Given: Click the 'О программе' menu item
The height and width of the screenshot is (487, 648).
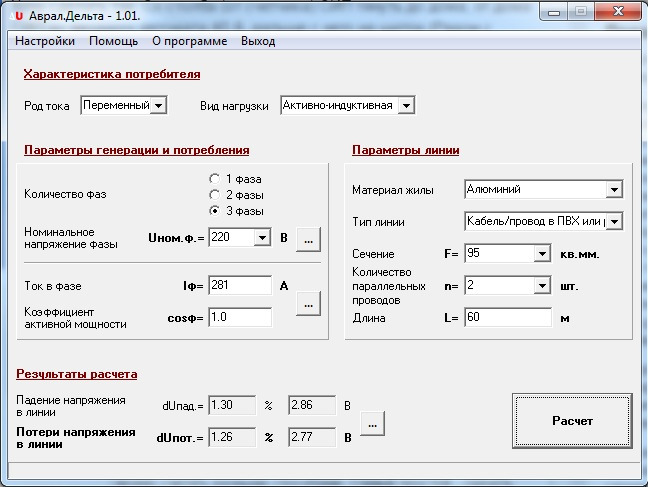Looking at the screenshot, I should (189, 42).
